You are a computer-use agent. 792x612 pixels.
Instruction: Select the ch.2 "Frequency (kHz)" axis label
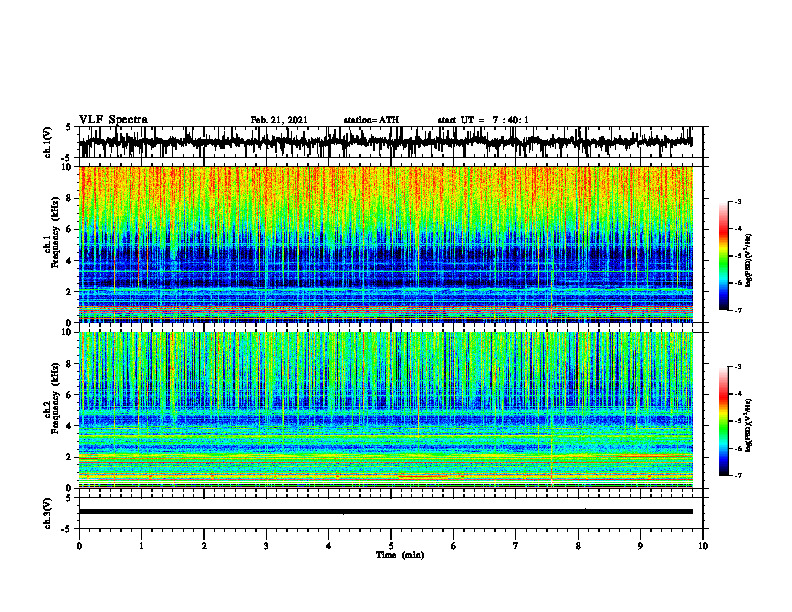coord(55,397)
